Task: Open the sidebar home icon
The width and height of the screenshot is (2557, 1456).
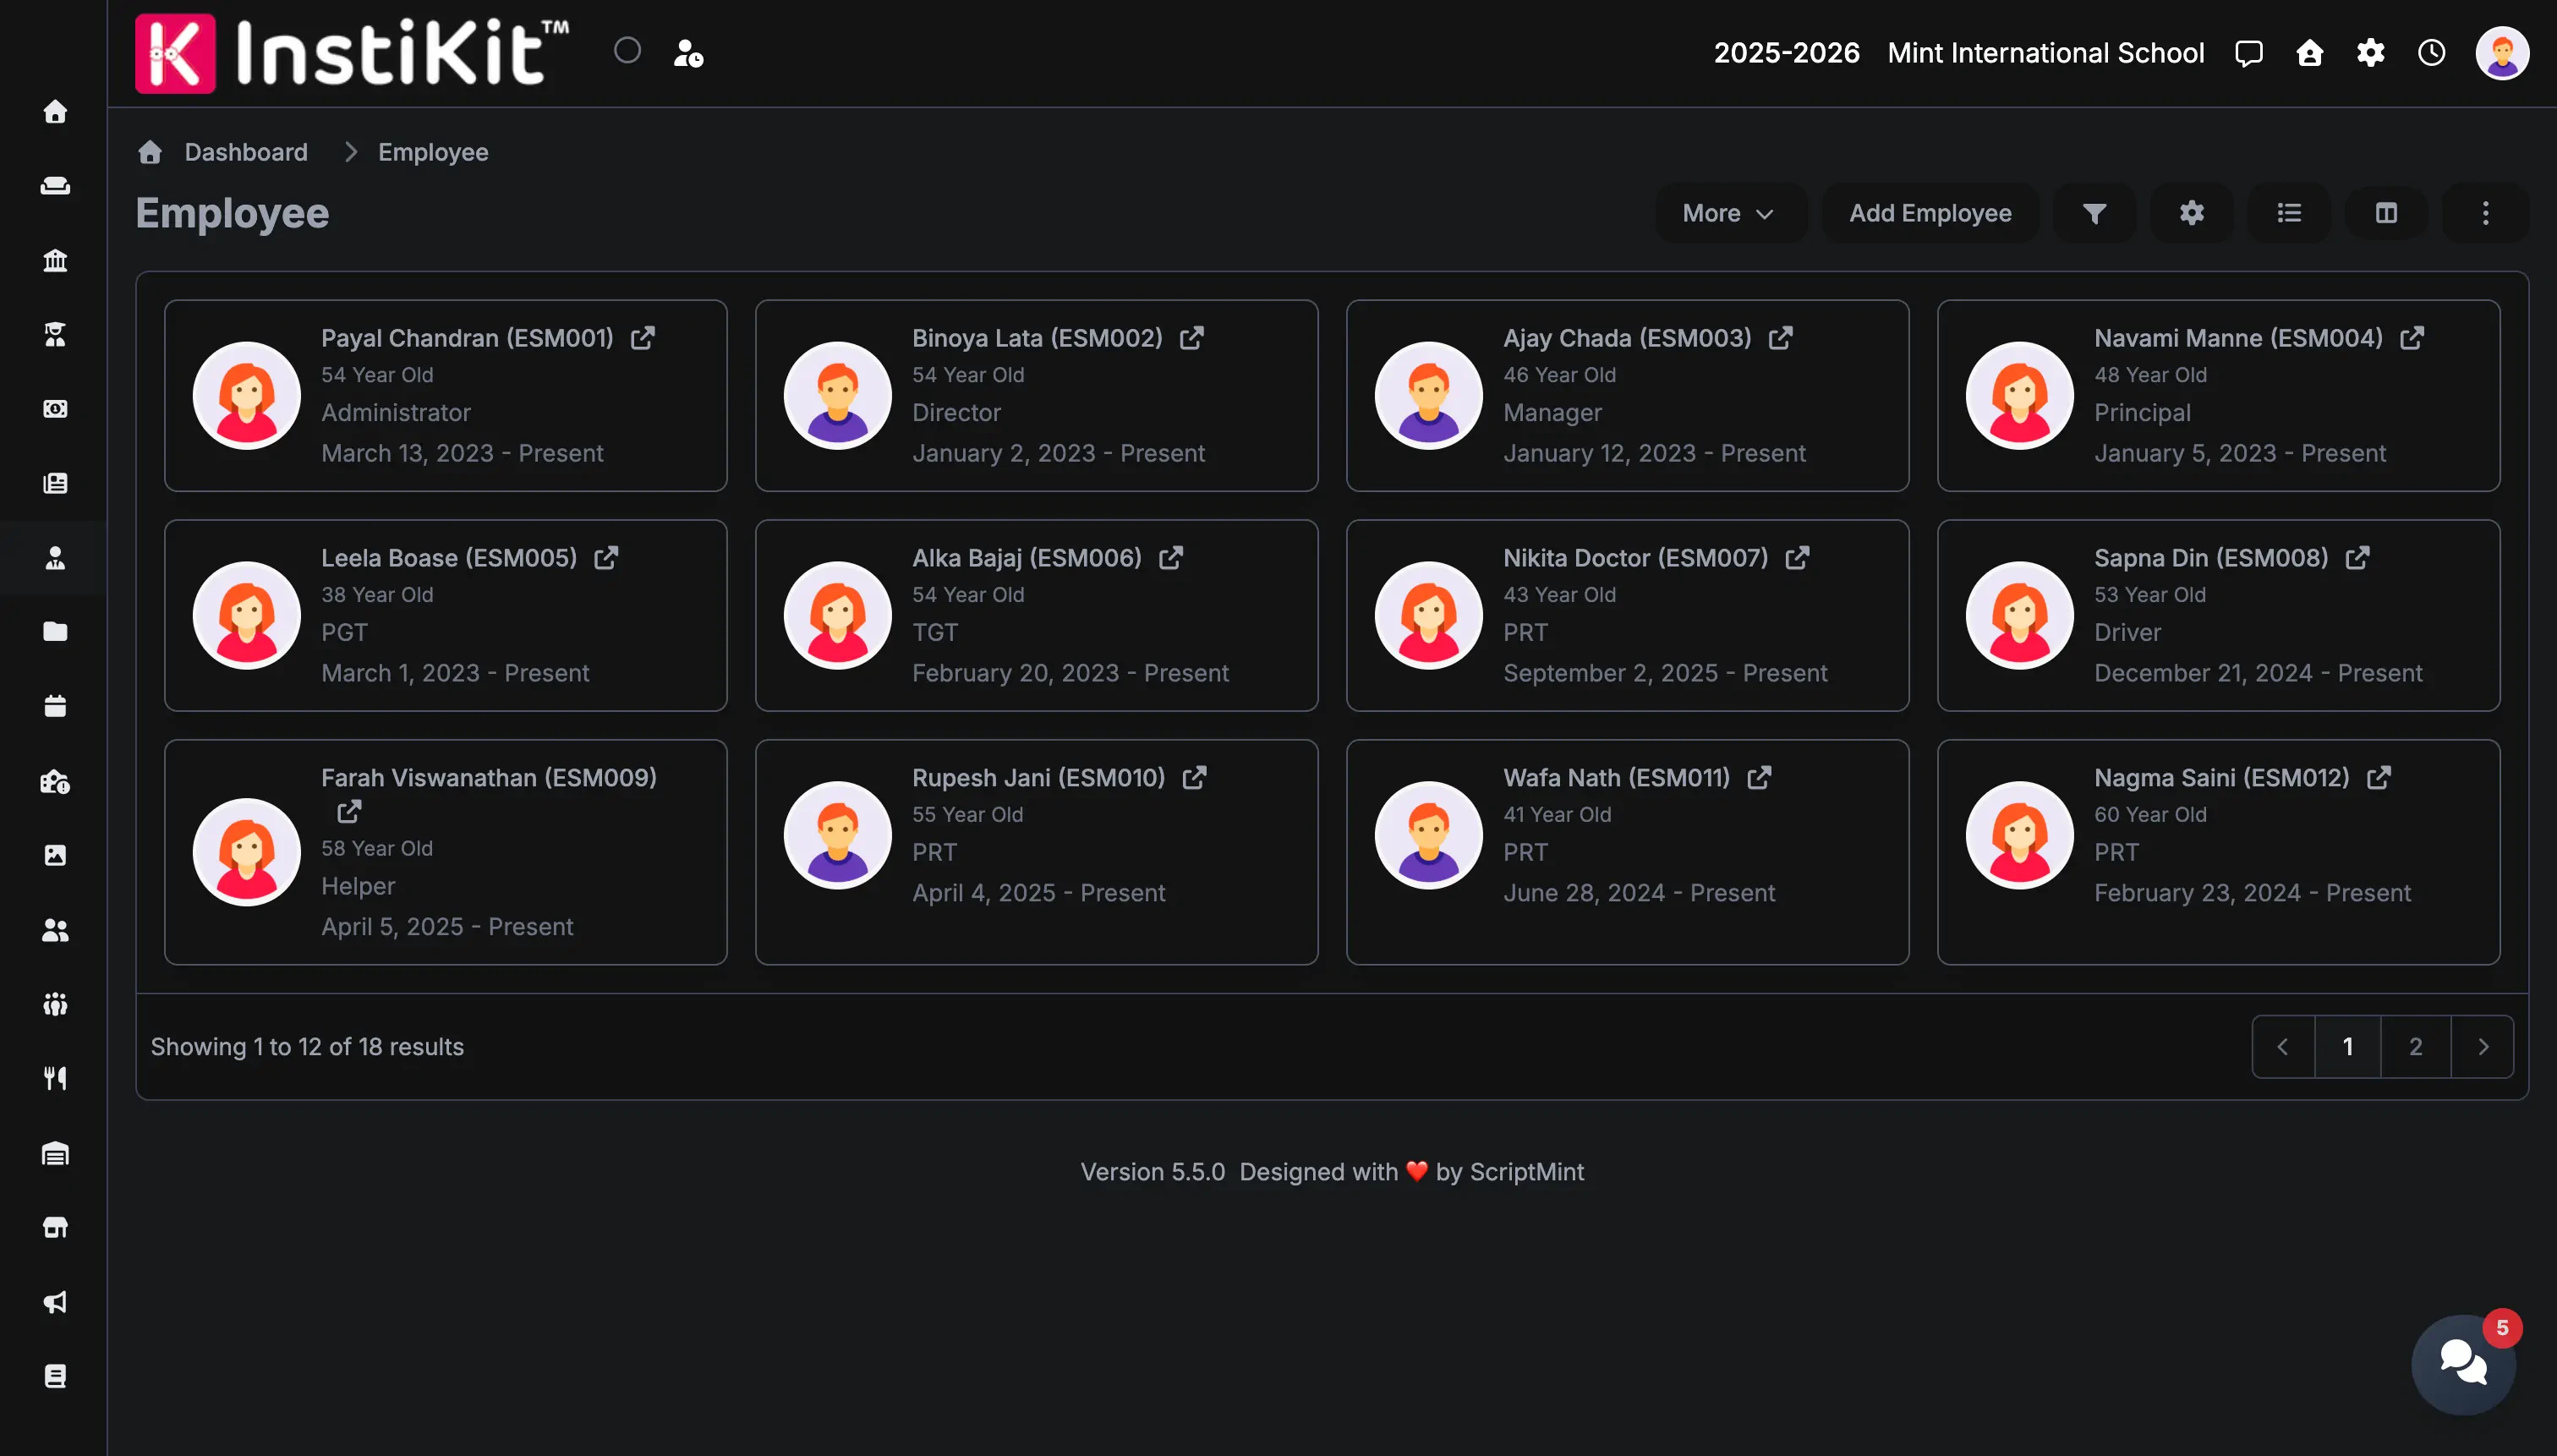Action: (55, 112)
